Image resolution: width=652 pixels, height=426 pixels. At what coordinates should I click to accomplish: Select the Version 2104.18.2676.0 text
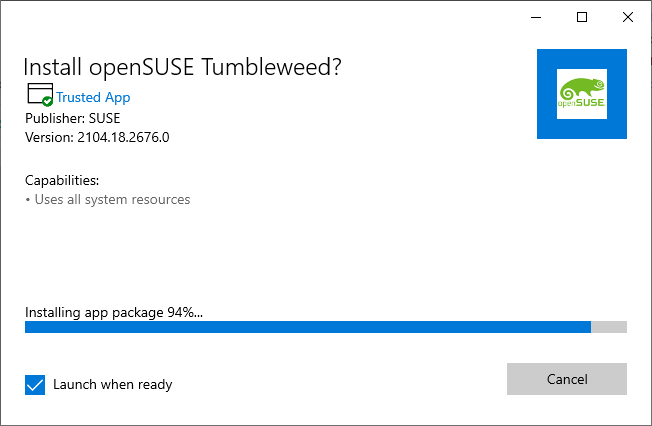pyautogui.click(x=97, y=137)
